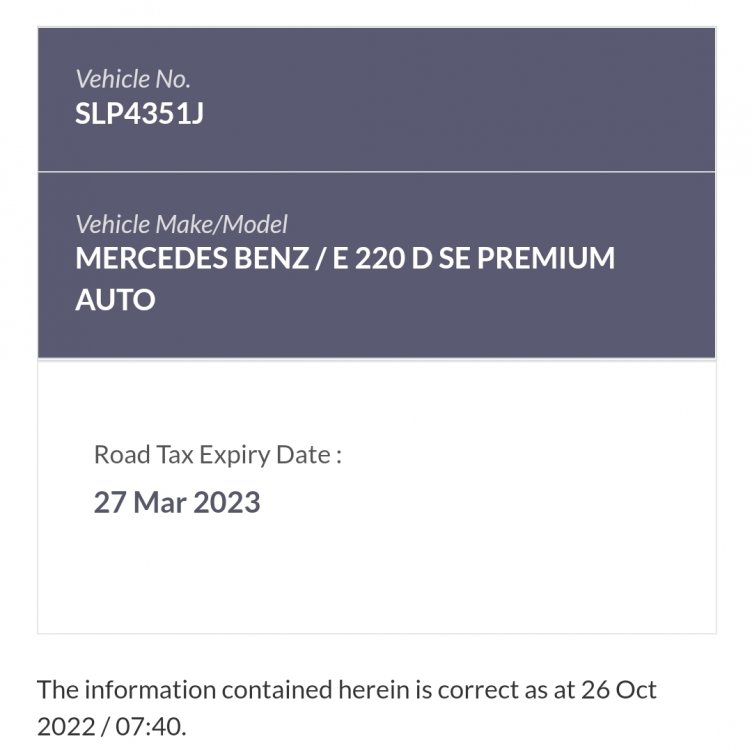Viewport: 752px width, 750px height.
Task: Click the "Road Tax Expiry Date" label
Action: coord(217,455)
